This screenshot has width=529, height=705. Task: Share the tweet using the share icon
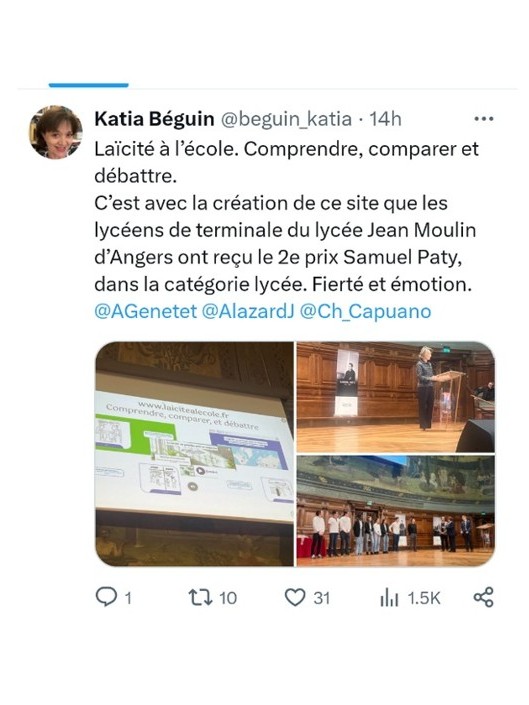tap(484, 597)
